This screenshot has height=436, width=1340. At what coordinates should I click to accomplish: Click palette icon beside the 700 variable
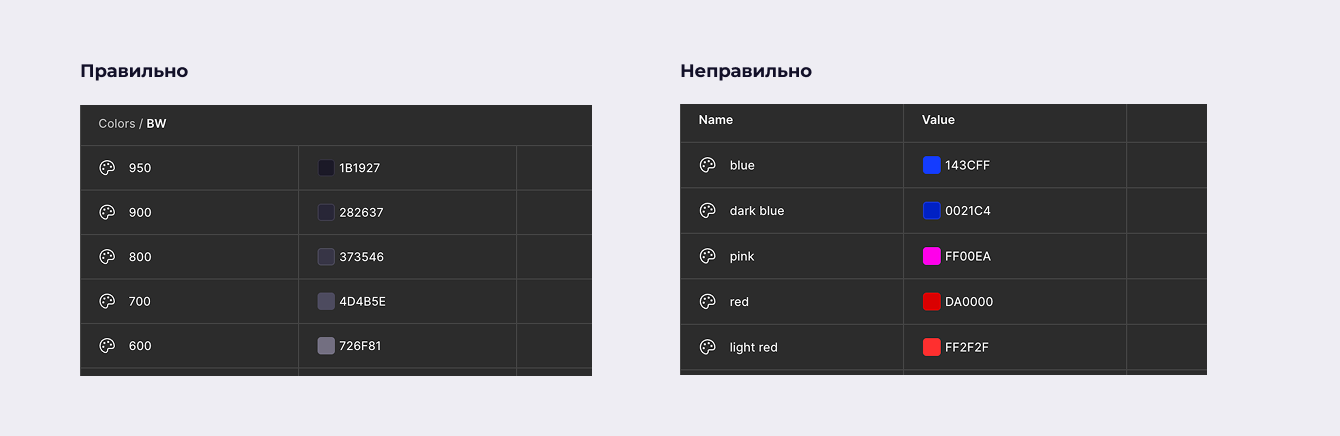click(107, 301)
